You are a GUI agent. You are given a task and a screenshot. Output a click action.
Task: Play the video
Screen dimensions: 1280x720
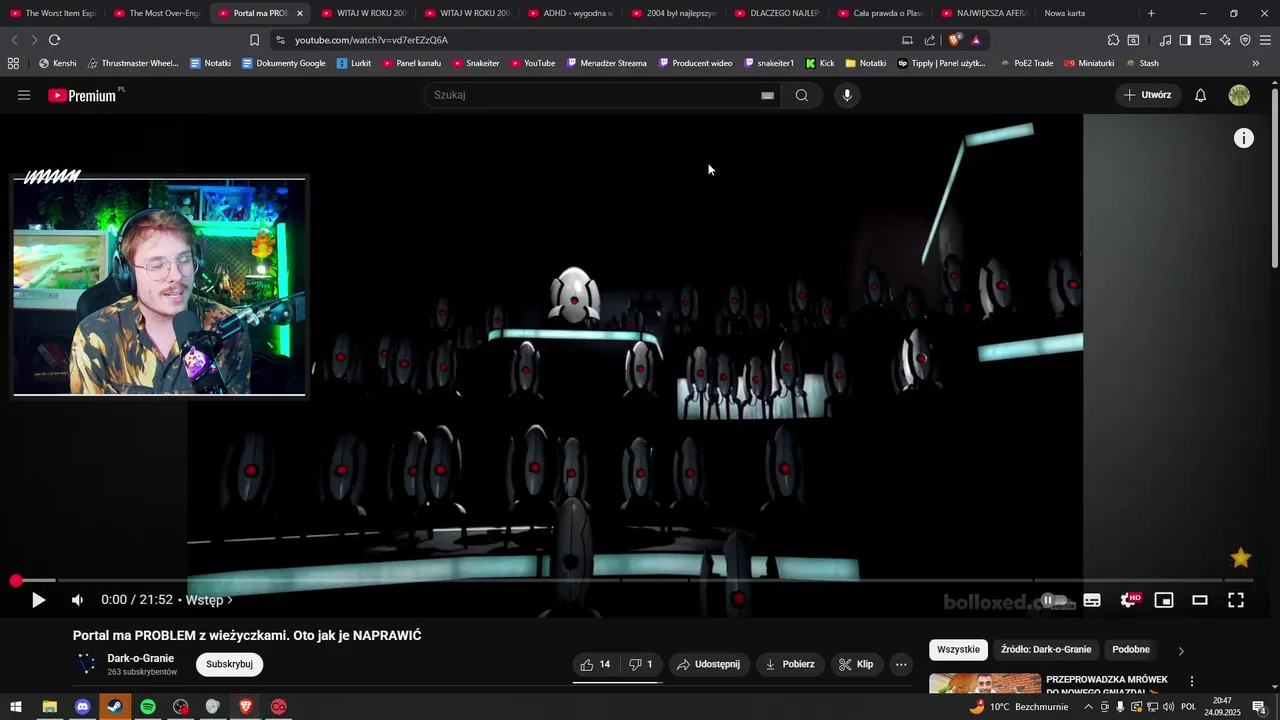(x=38, y=600)
